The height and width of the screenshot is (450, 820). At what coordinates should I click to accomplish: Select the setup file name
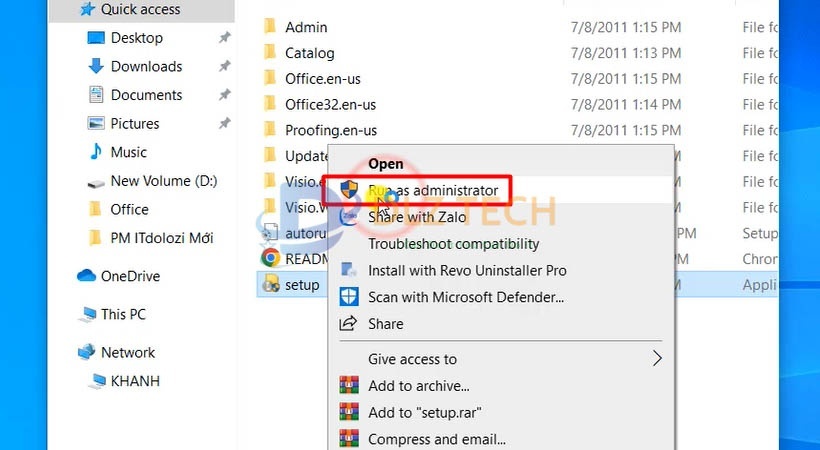[302, 285]
